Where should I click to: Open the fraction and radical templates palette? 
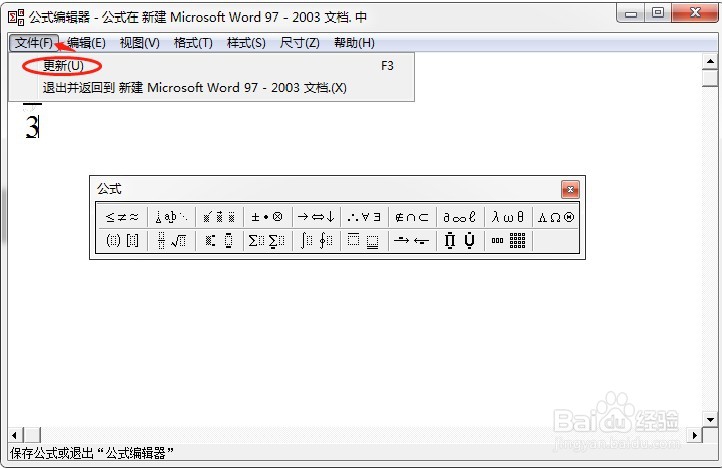[x=171, y=240]
